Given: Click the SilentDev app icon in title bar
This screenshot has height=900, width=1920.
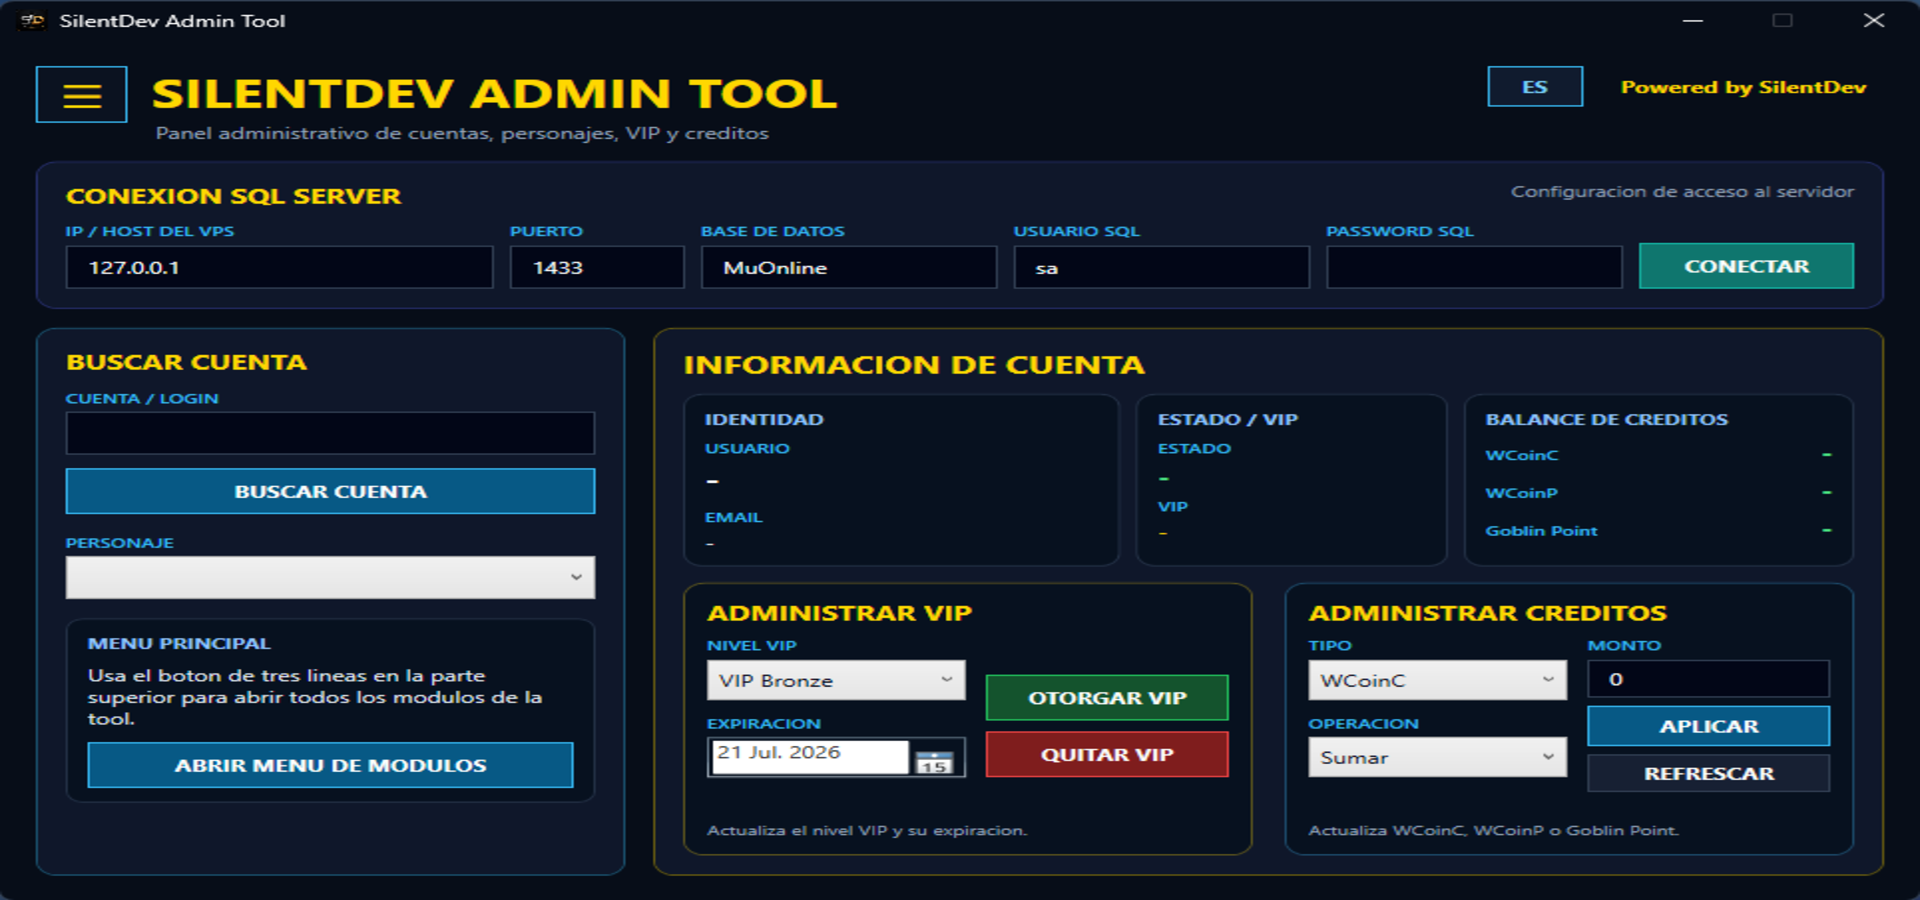Looking at the screenshot, I should pyautogui.click(x=32, y=20).
